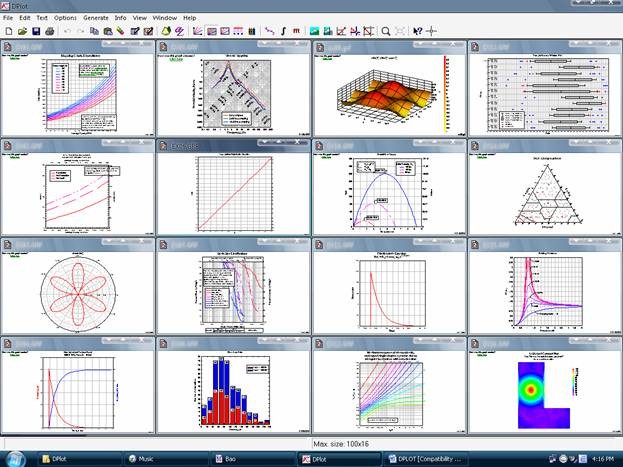
Task: Click the crosshair cursor toolbar icon
Action: coord(431,31)
